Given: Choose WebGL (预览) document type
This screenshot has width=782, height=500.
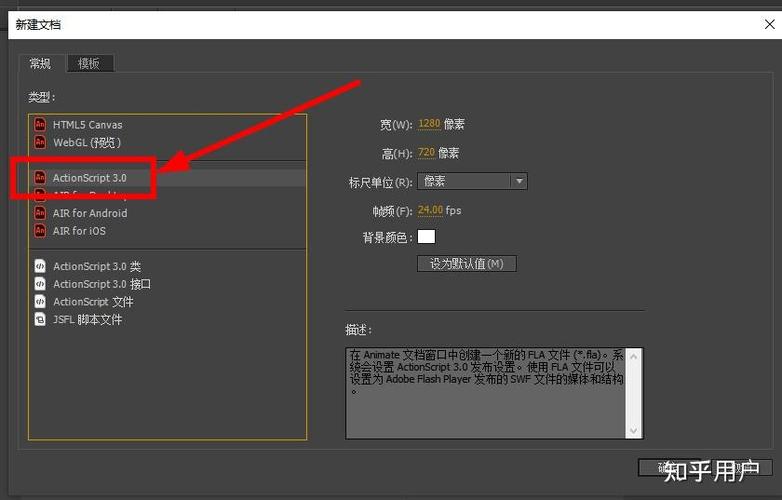Looking at the screenshot, I should 168,143.
